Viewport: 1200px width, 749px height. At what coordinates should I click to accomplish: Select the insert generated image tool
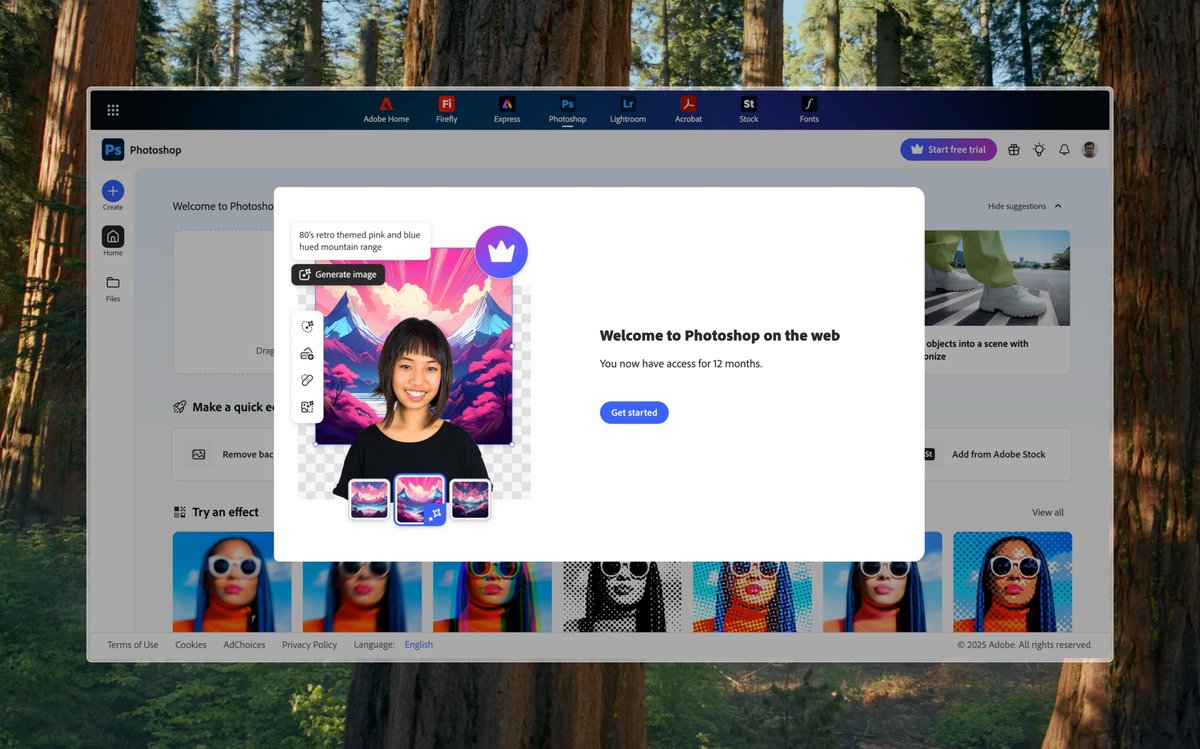pos(307,406)
